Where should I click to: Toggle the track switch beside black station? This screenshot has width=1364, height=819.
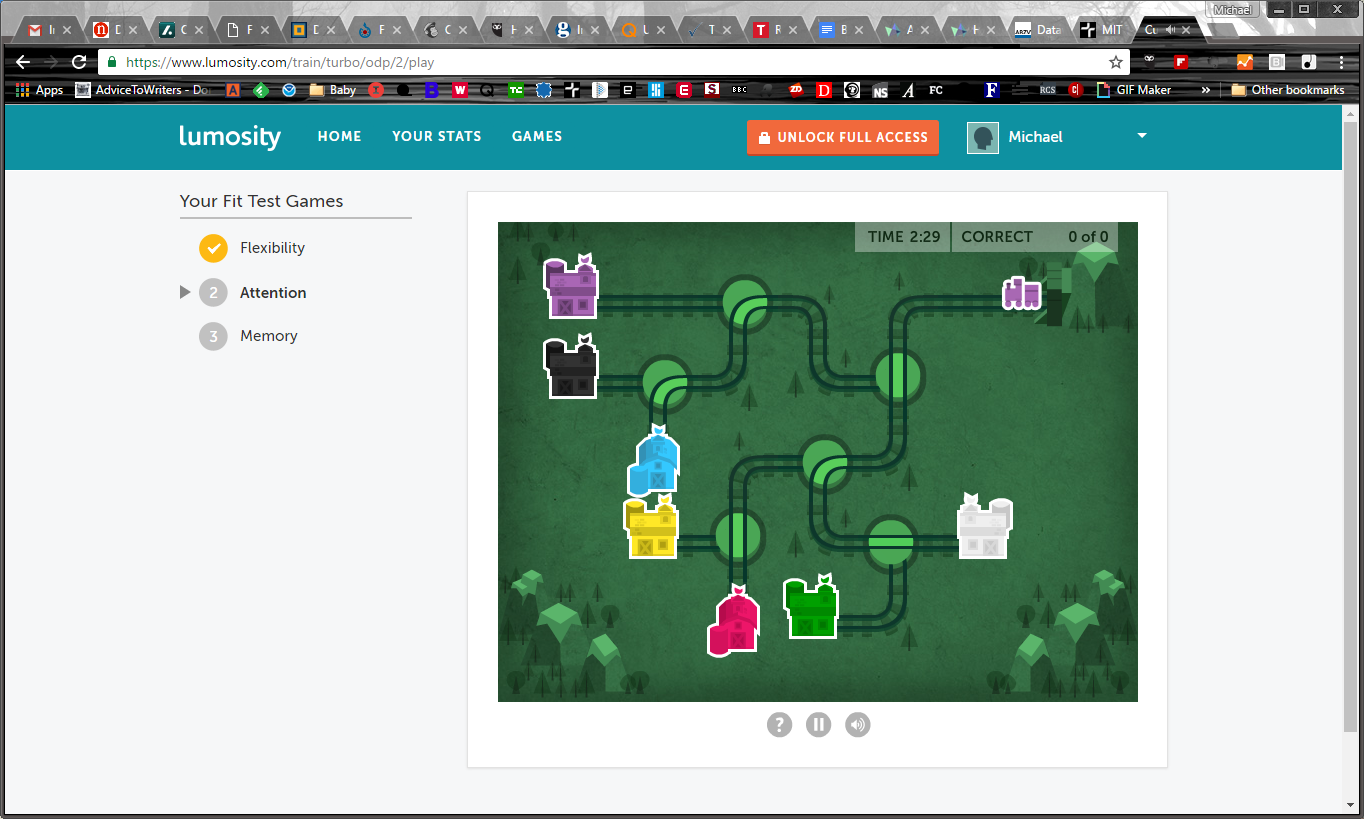[665, 381]
